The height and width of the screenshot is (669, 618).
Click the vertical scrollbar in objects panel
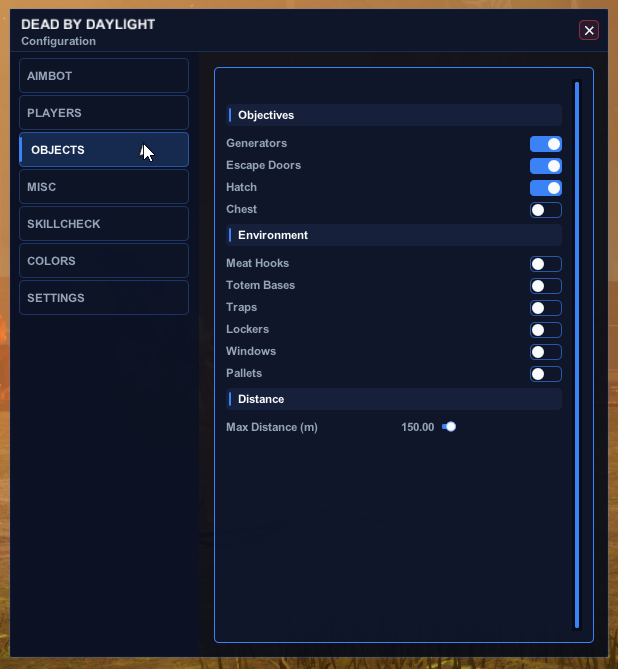click(x=577, y=355)
